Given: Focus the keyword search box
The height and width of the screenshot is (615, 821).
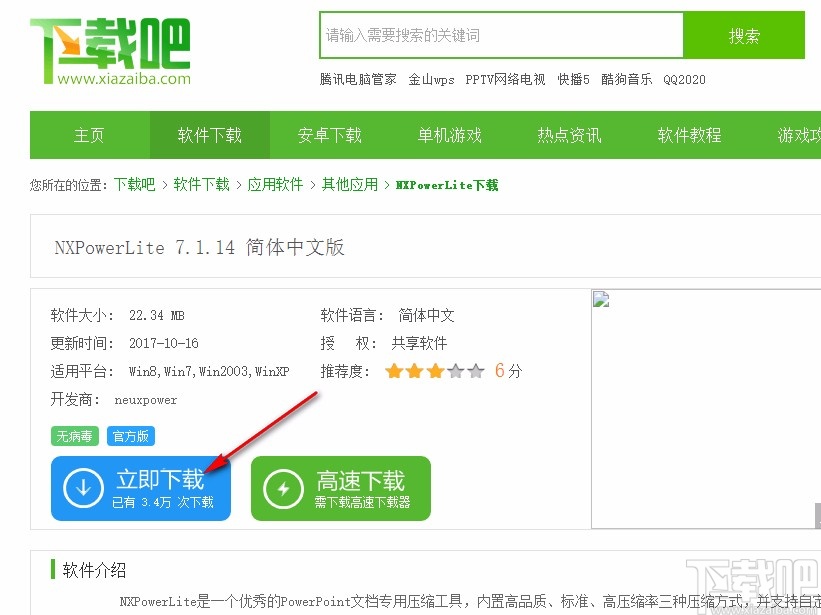Looking at the screenshot, I should coord(501,35).
